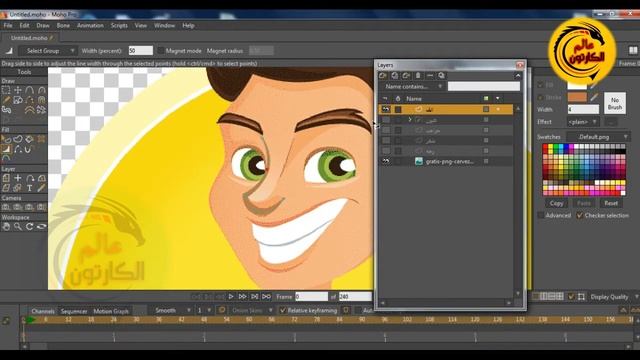The image size is (640, 360).
Task: Click the ellipsis button beside Effect
Action: (x=611, y=122)
